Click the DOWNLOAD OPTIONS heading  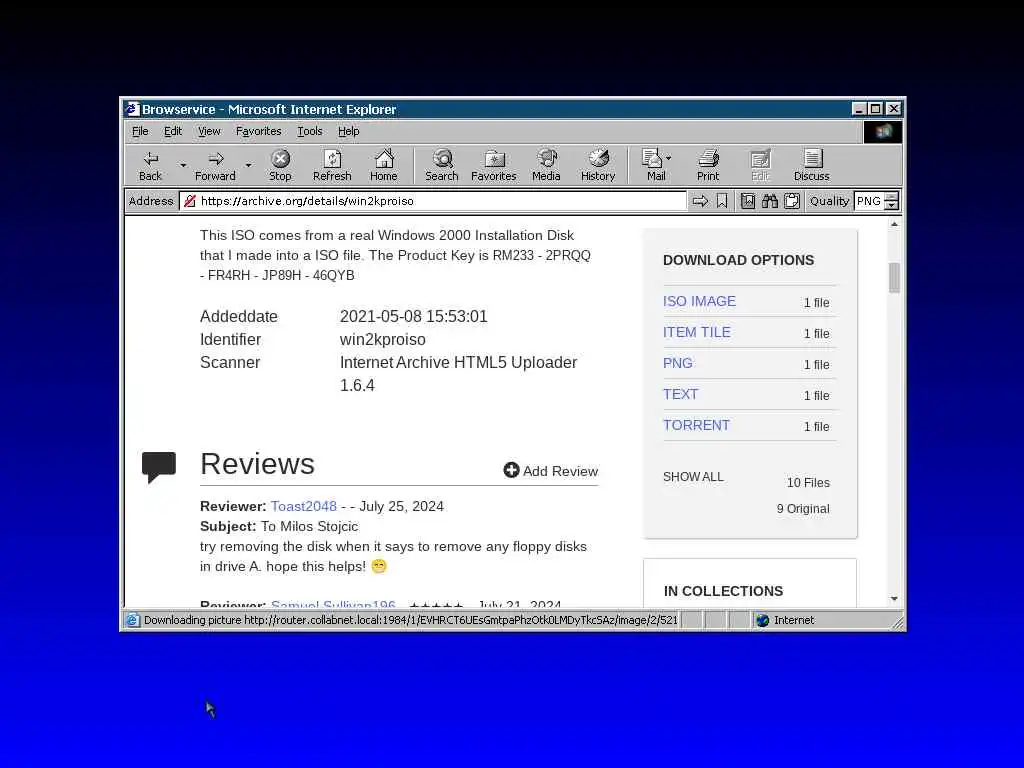tap(739, 260)
